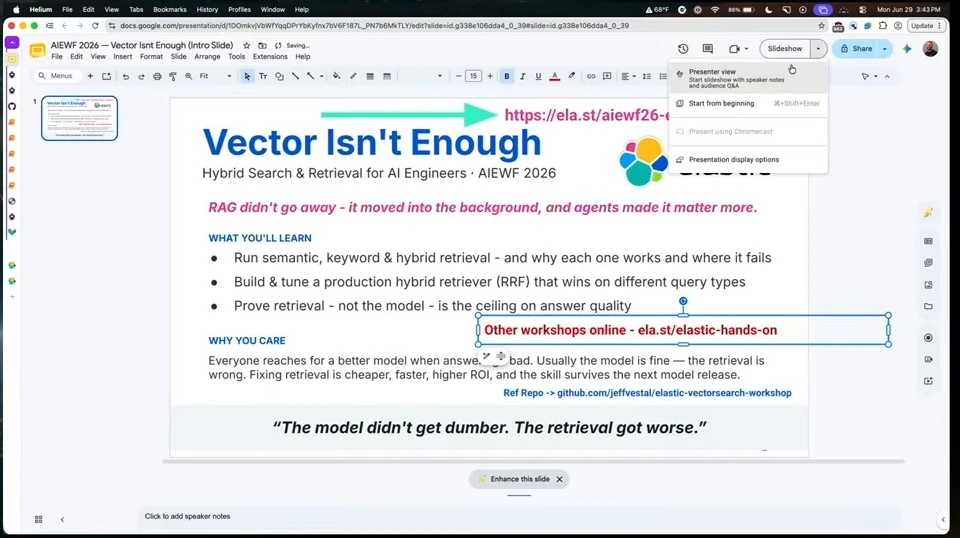Expand the font family dropdown arrow
The width and height of the screenshot is (960, 538).
point(440,77)
